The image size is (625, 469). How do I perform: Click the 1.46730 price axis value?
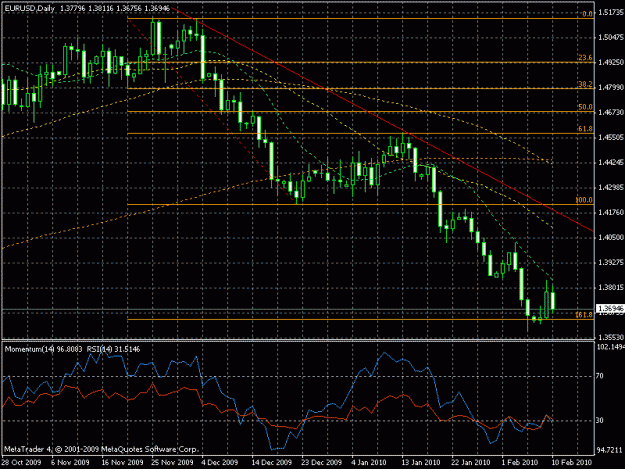[611, 113]
